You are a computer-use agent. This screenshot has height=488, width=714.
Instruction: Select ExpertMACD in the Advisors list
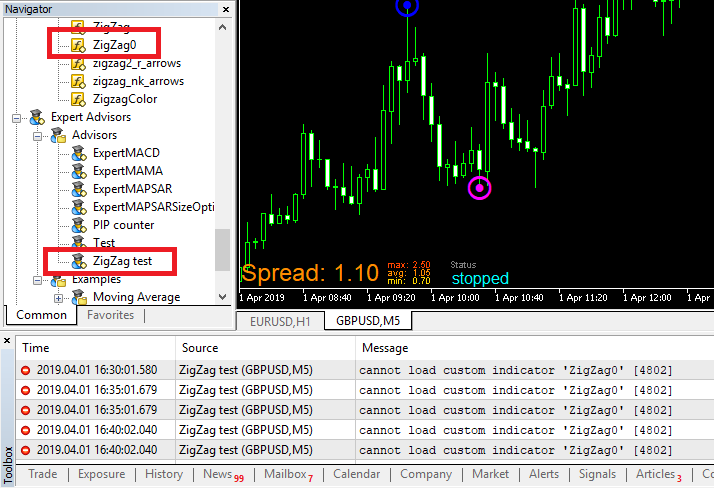tap(126, 153)
